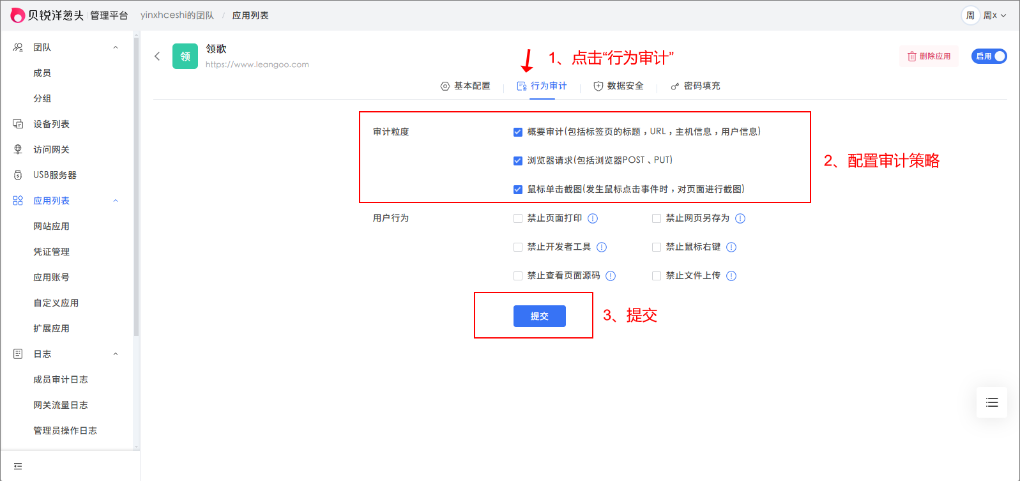
Task: Click the https://www.leangoo.com URL text
Action: tap(257, 64)
